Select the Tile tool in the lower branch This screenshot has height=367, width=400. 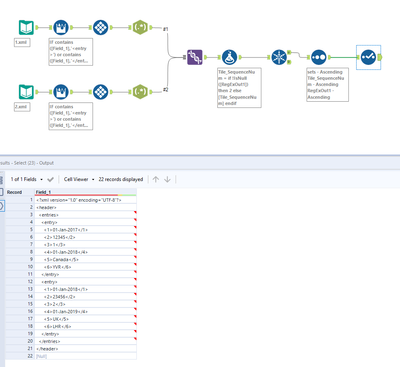100,92
